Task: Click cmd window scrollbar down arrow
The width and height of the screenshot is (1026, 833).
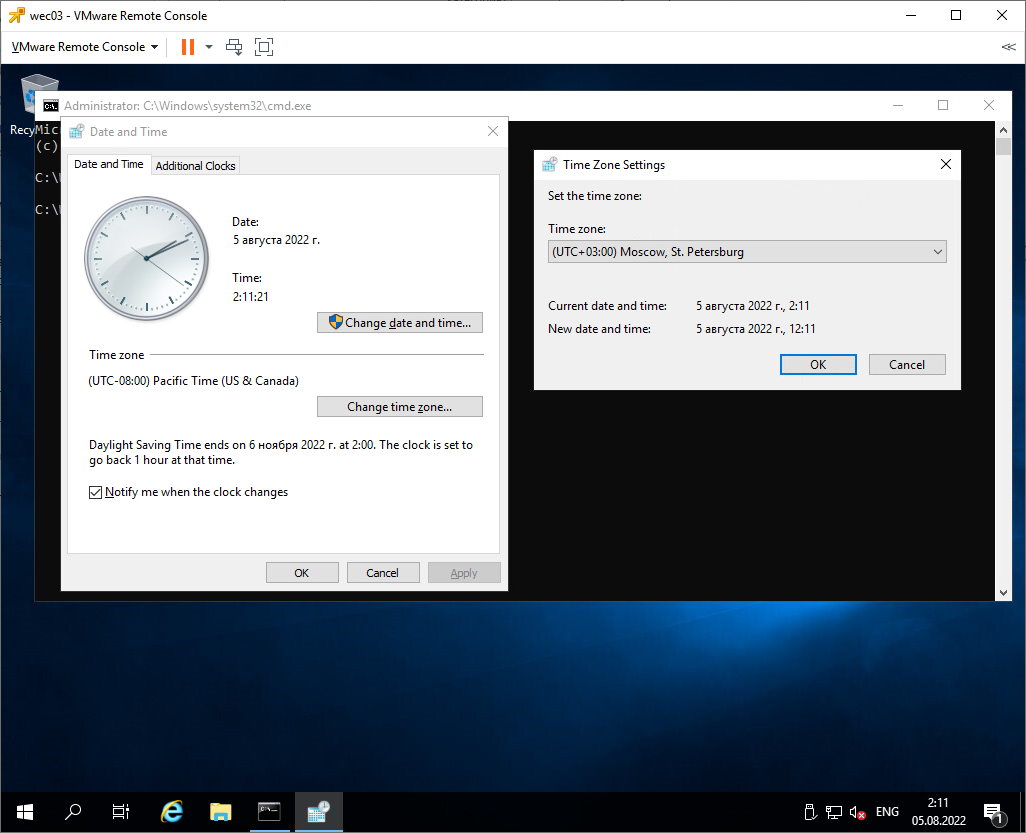Action: (1003, 593)
